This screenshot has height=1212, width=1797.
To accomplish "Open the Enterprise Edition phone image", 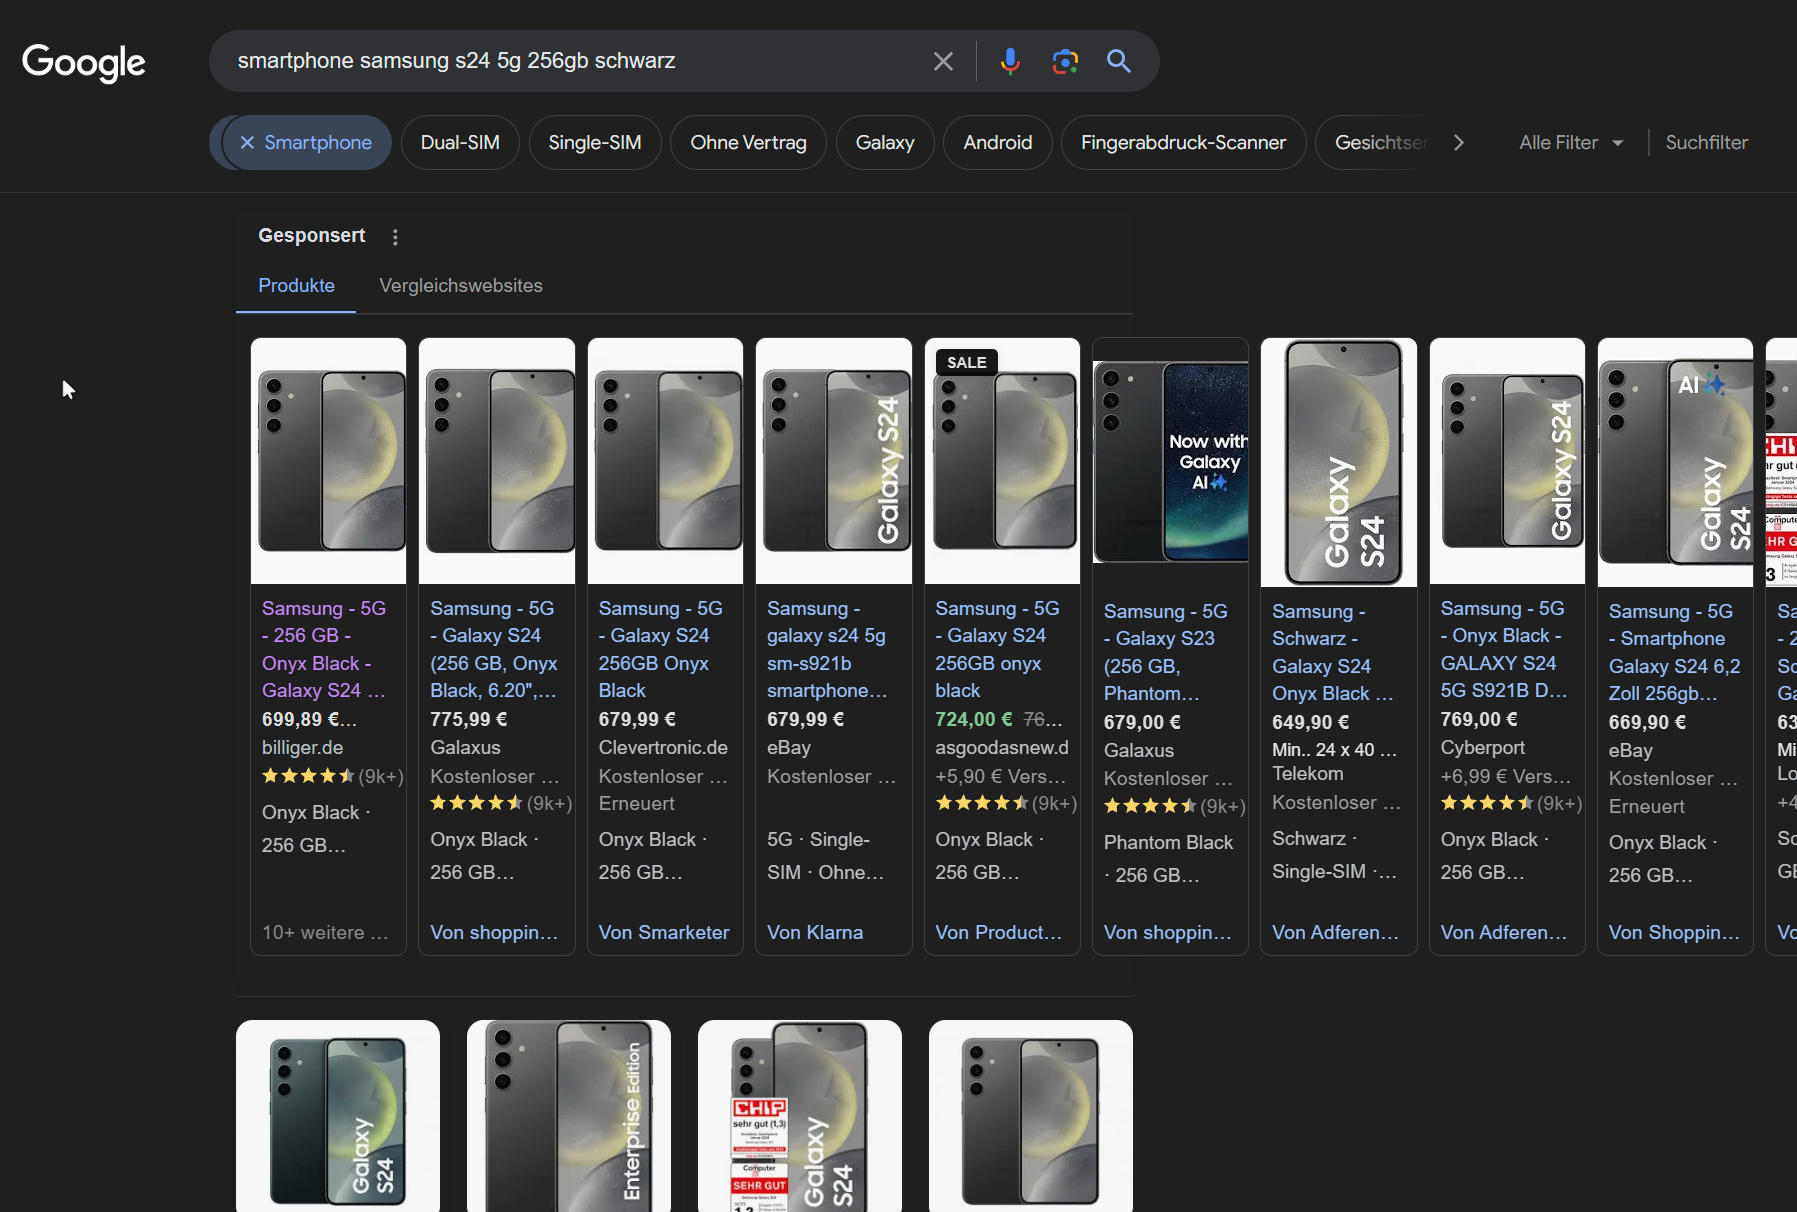I will (x=569, y=1116).
